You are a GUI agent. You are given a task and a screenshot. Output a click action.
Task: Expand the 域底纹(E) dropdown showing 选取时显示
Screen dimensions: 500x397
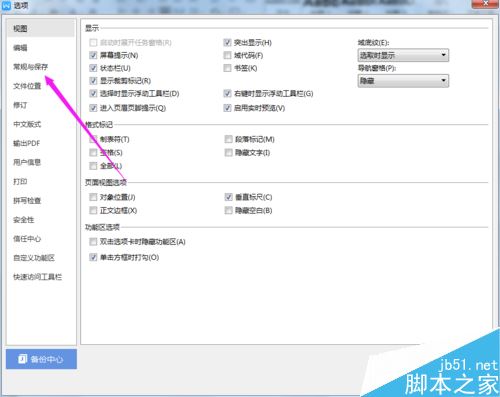[x=403, y=55]
